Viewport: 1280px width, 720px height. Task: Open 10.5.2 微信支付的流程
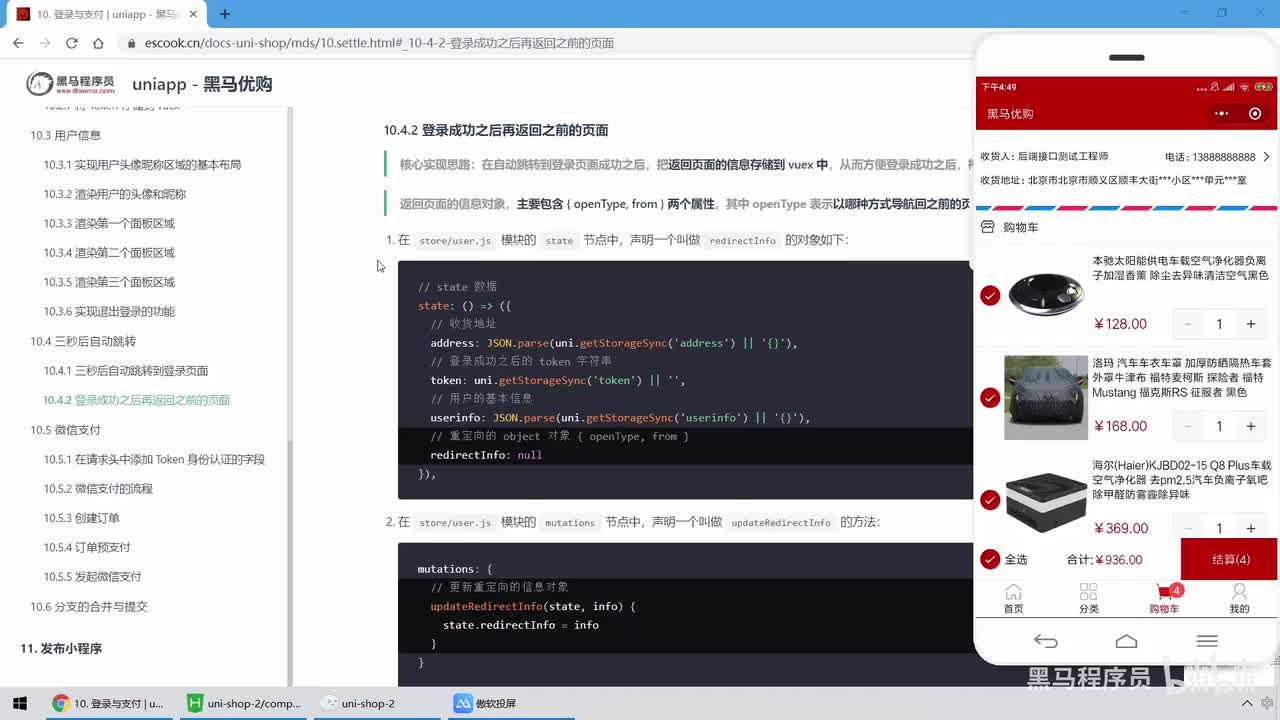(98, 489)
